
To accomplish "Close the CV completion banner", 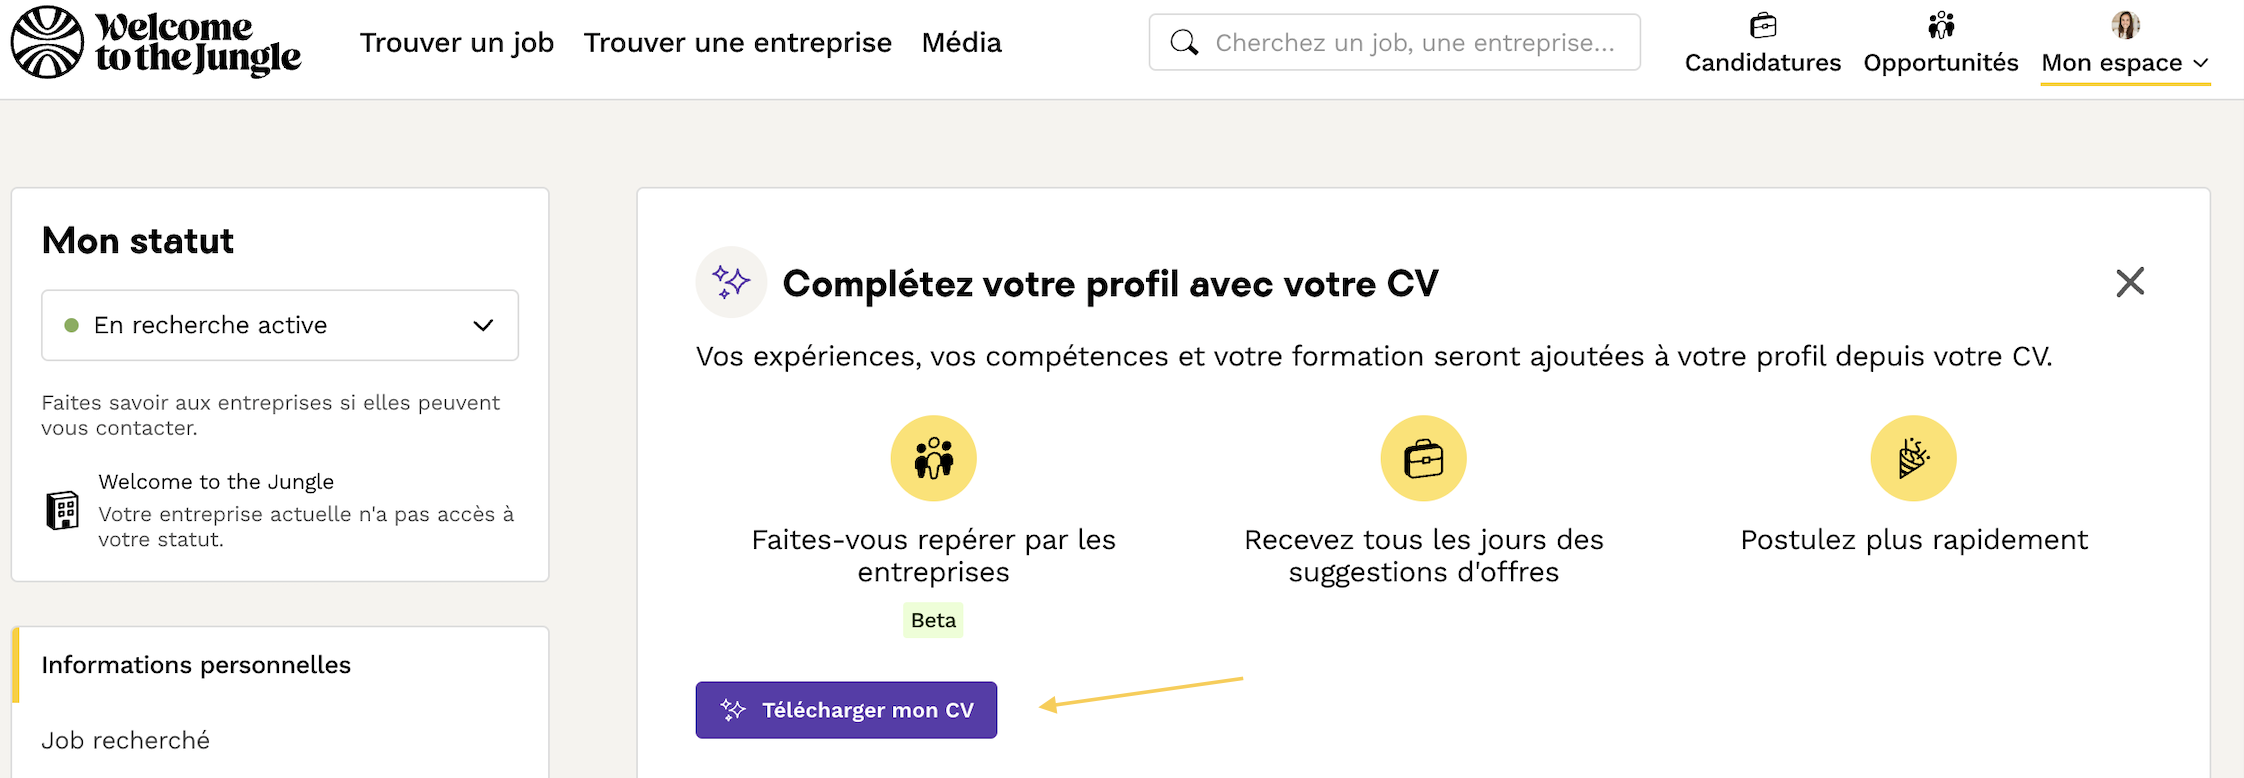I will click(2130, 282).
